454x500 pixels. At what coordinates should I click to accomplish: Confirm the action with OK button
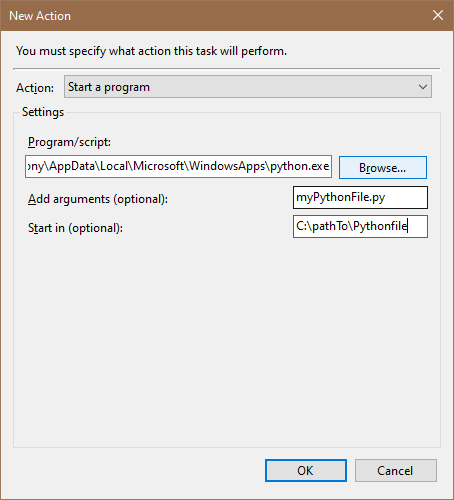(306, 471)
